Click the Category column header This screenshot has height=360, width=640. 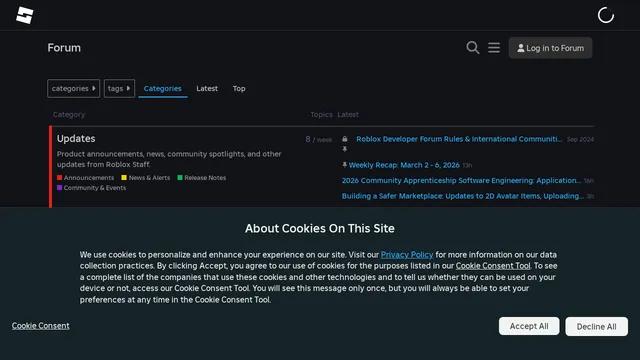[x=69, y=115]
